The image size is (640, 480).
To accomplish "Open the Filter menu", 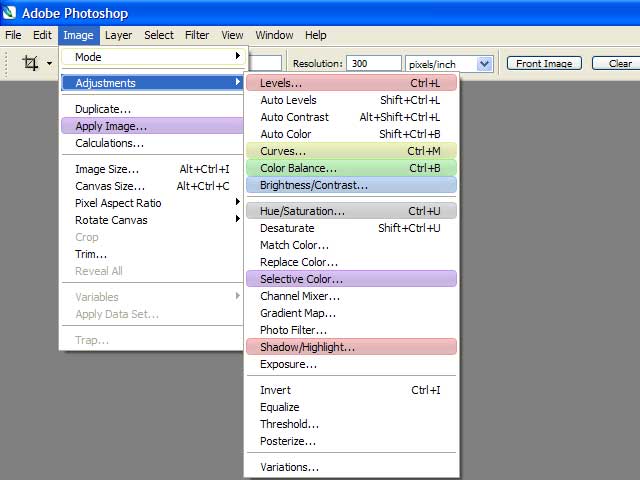I will coord(197,35).
